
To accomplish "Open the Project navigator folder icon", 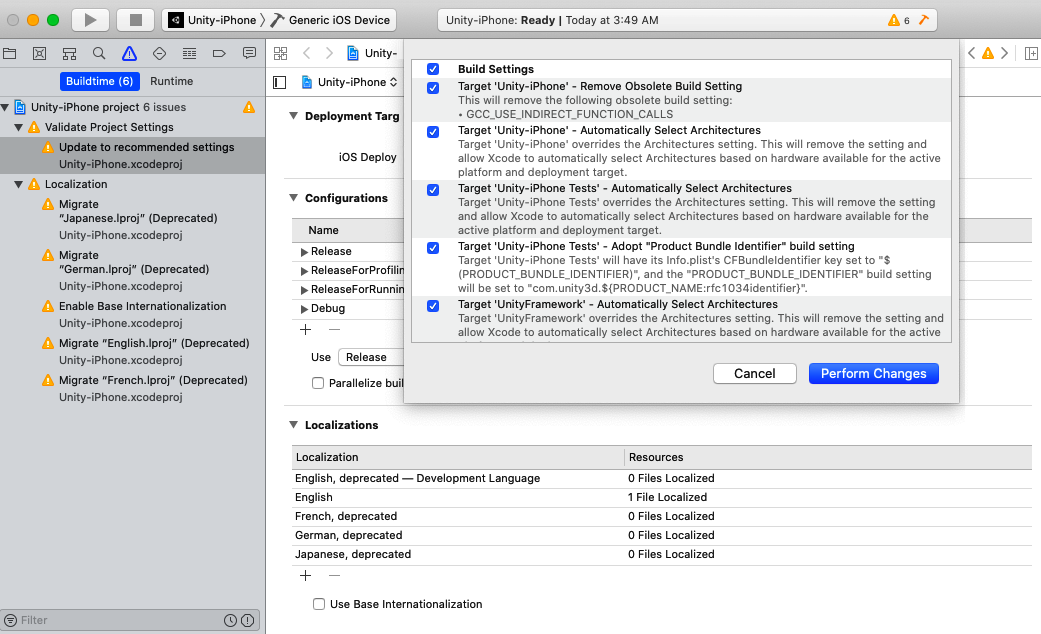I will 10,54.
